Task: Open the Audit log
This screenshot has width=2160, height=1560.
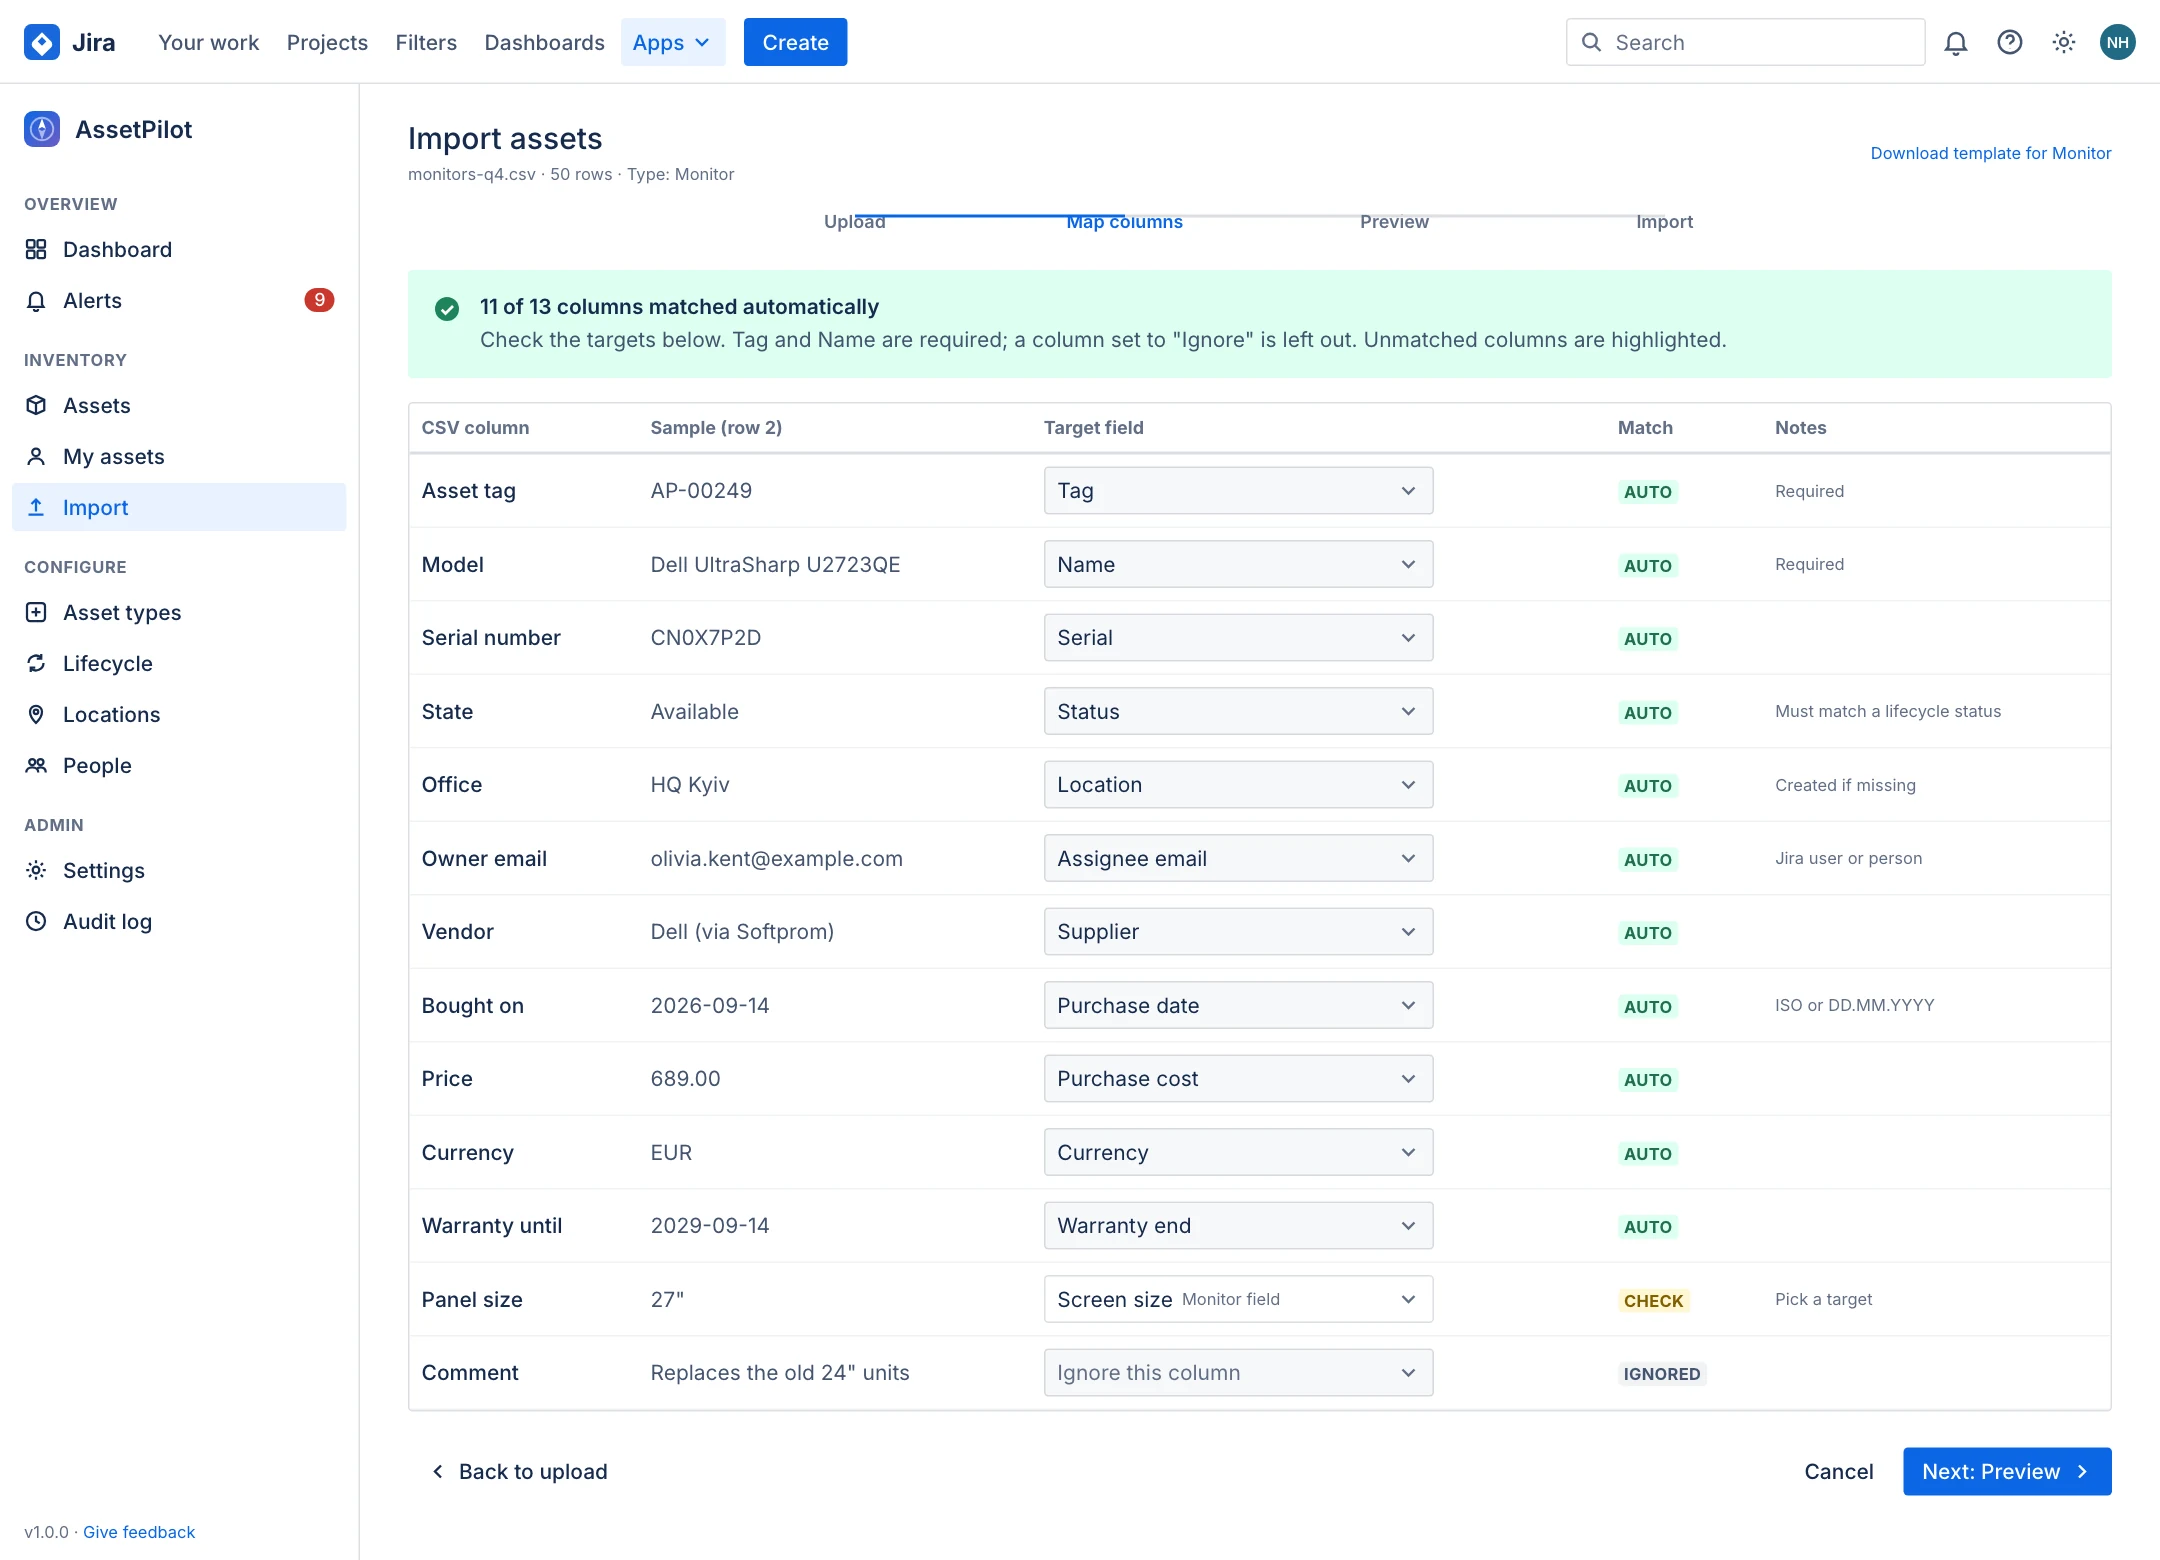Action: click(179, 921)
